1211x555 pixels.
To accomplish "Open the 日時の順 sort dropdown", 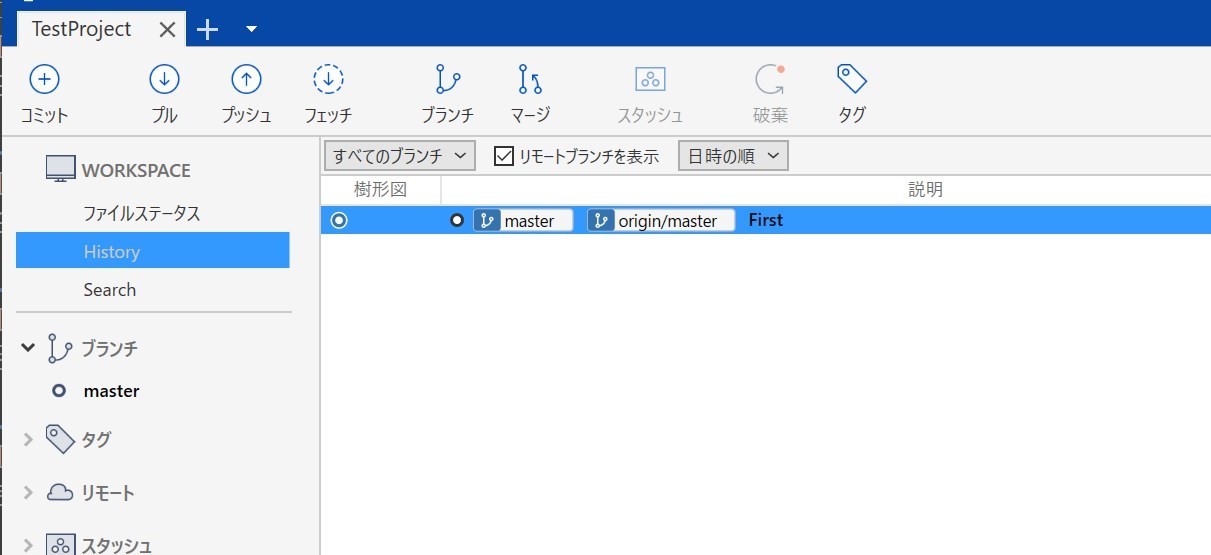I will pyautogui.click(x=733, y=156).
